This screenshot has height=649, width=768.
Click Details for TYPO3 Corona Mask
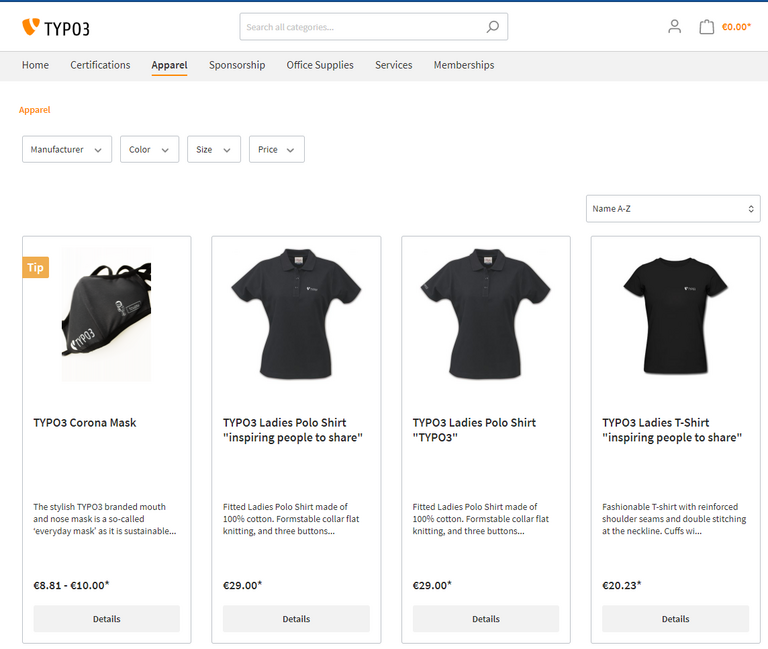pyautogui.click(x=106, y=619)
